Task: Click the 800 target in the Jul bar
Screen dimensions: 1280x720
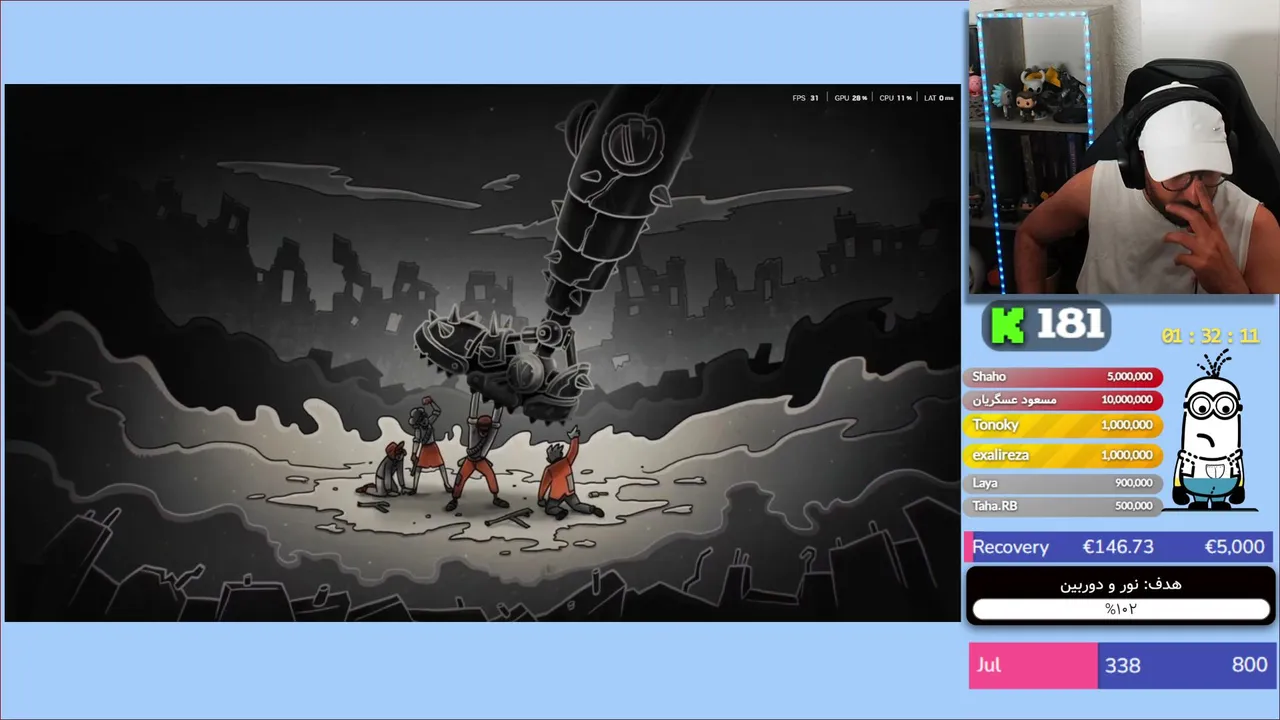Action: click(x=1249, y=665)
